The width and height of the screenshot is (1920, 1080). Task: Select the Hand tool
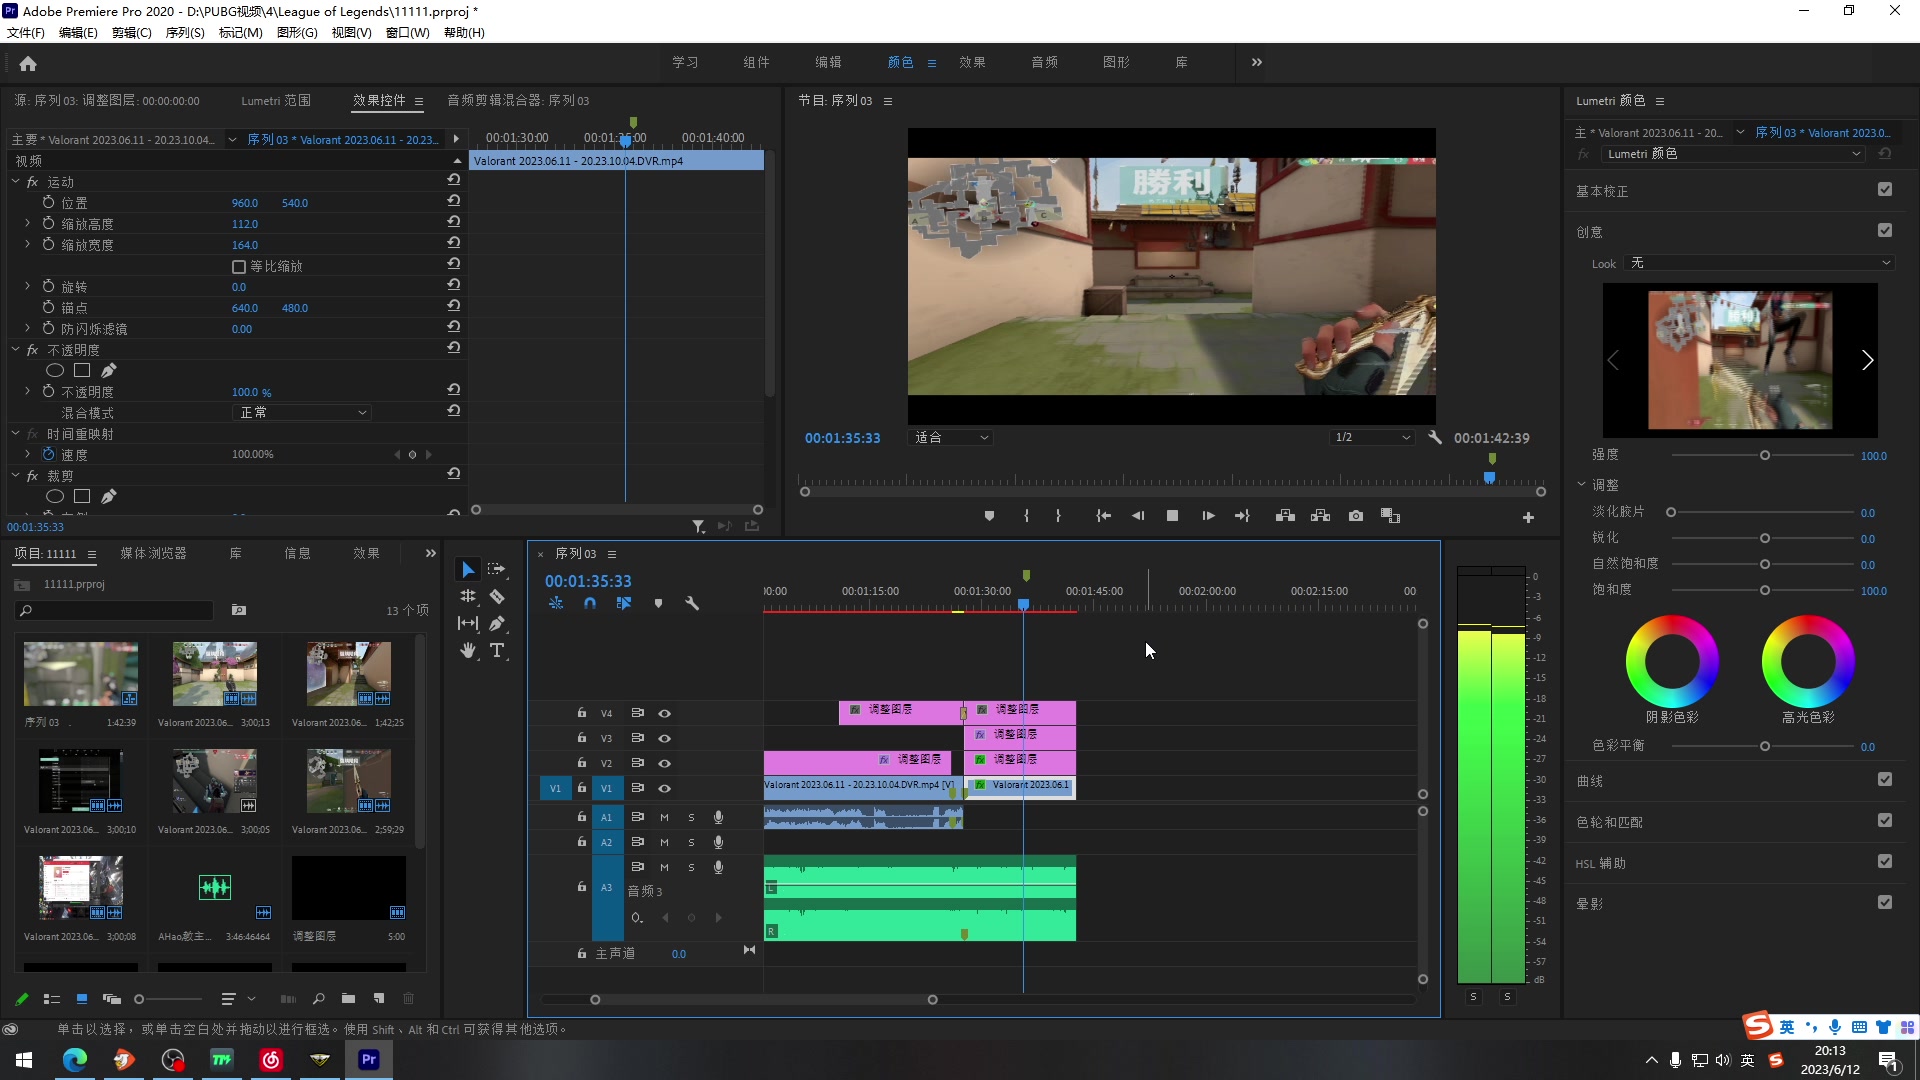467,650
